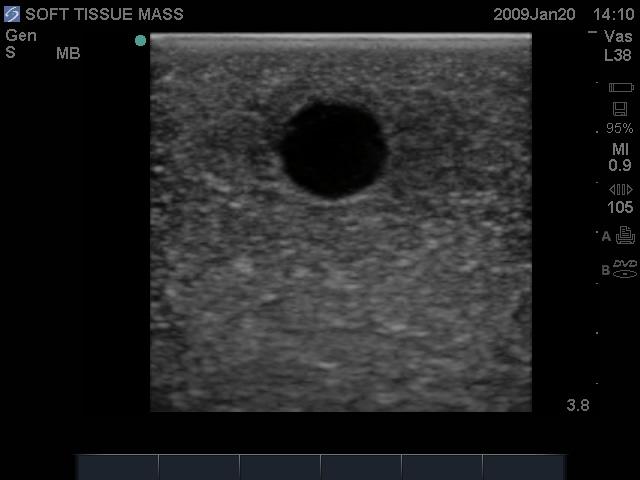
Task: Click the teal orientation marker dot
Action: pos(141,41)
